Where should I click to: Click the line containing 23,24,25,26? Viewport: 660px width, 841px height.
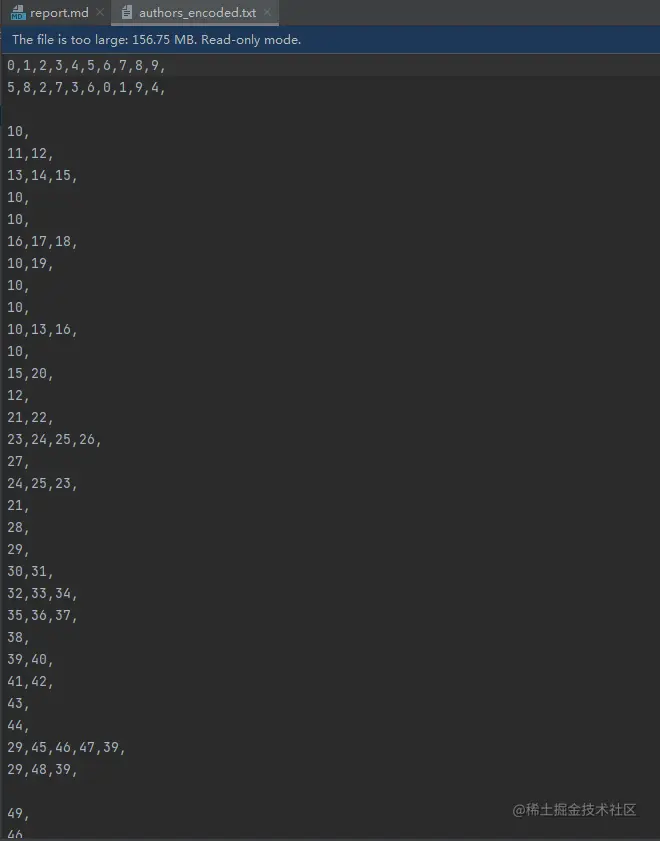pyautogui.click(x=55, y=439)
